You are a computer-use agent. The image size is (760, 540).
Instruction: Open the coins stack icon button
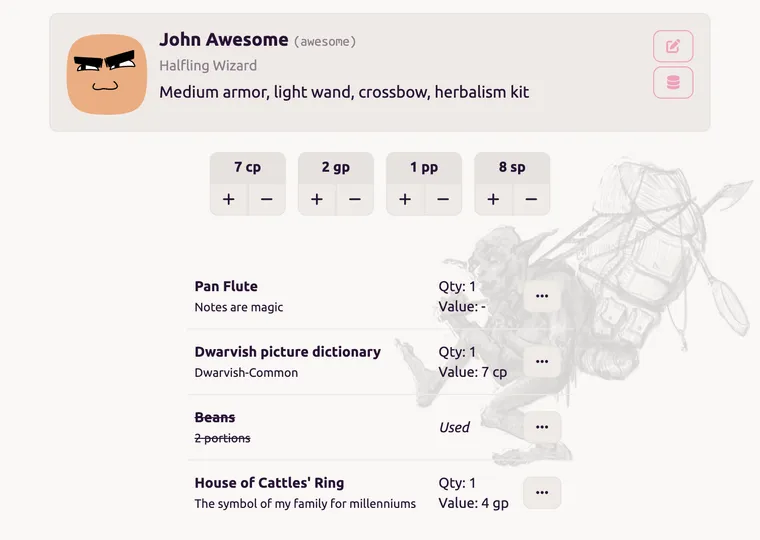(x=673, y=83)
